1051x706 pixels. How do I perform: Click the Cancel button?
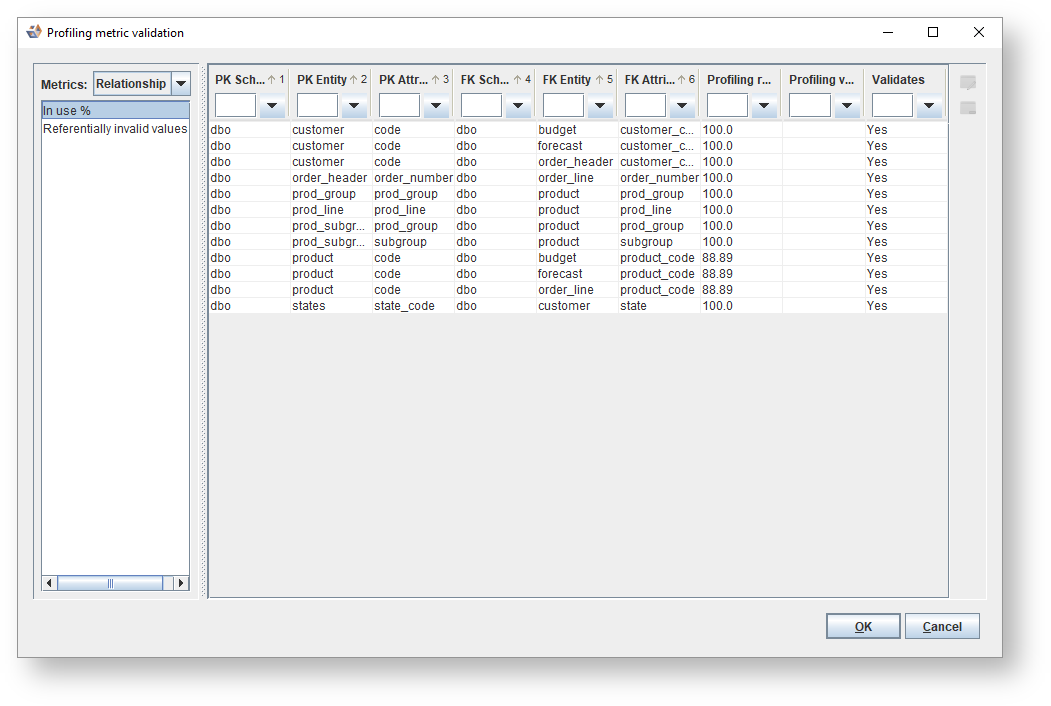942,626
